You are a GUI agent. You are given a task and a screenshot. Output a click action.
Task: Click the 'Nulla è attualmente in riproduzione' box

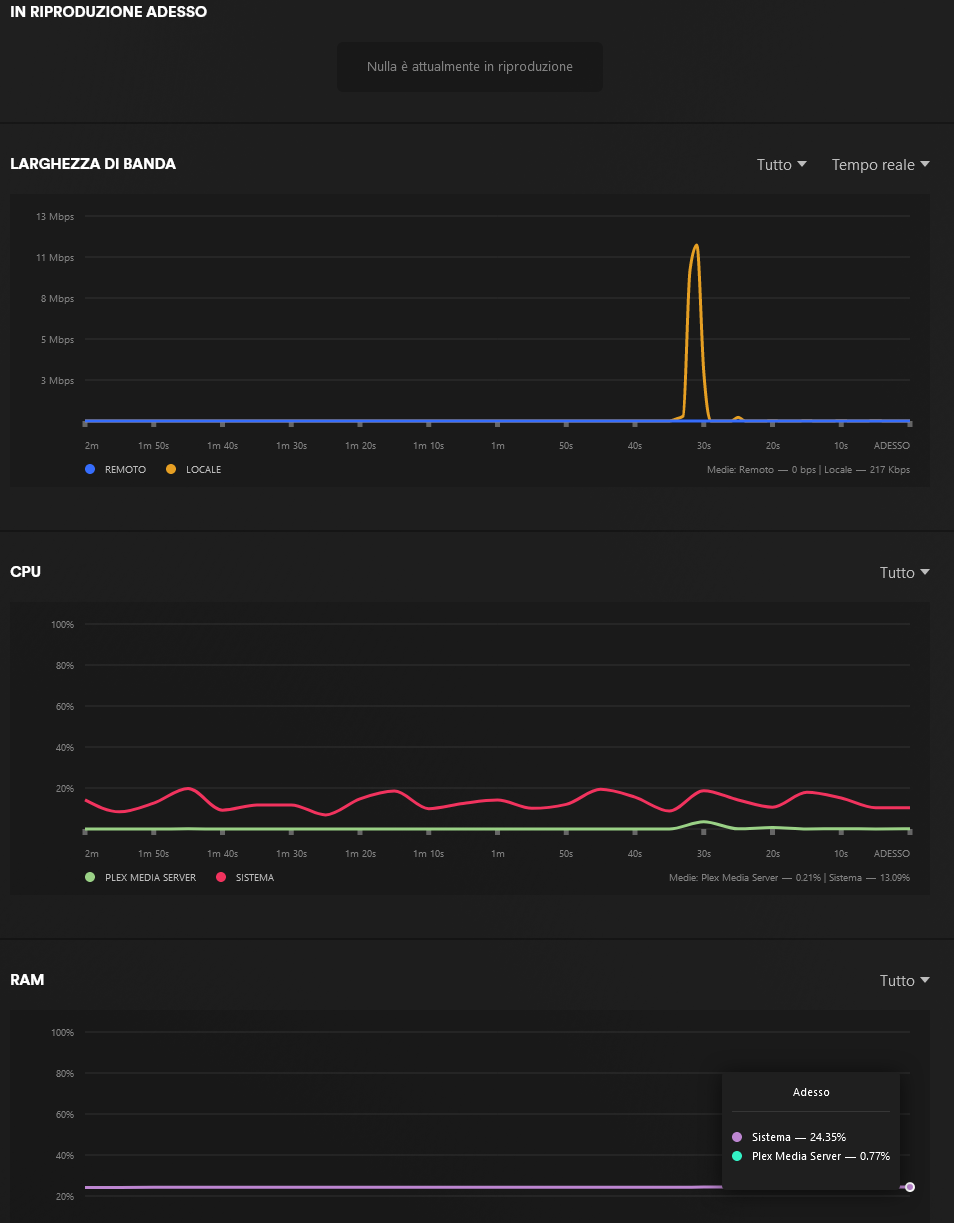pos(470,67)
